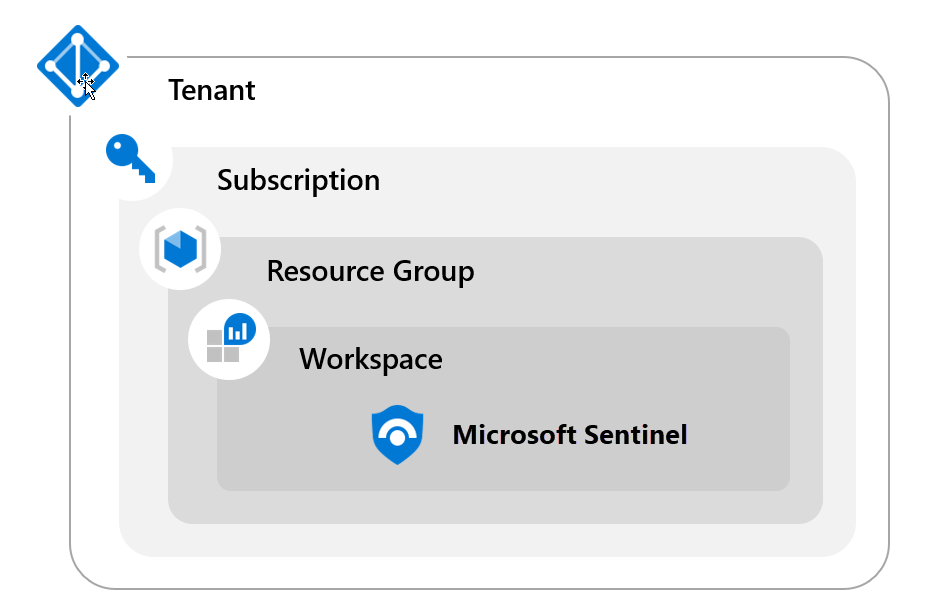Click the "Workspace" label text
The image size is (939, 610).
pyautogui.click(x=371, y=360)
